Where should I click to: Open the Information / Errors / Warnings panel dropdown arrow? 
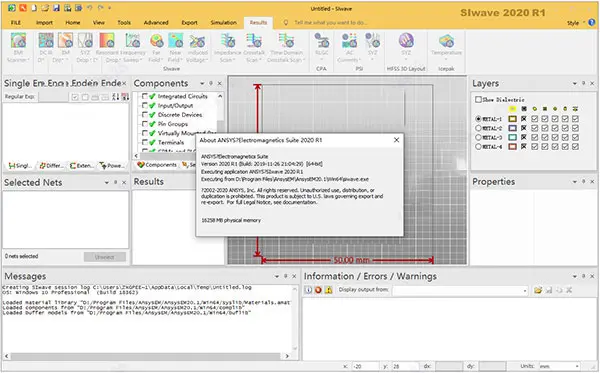tap(574, 276)
